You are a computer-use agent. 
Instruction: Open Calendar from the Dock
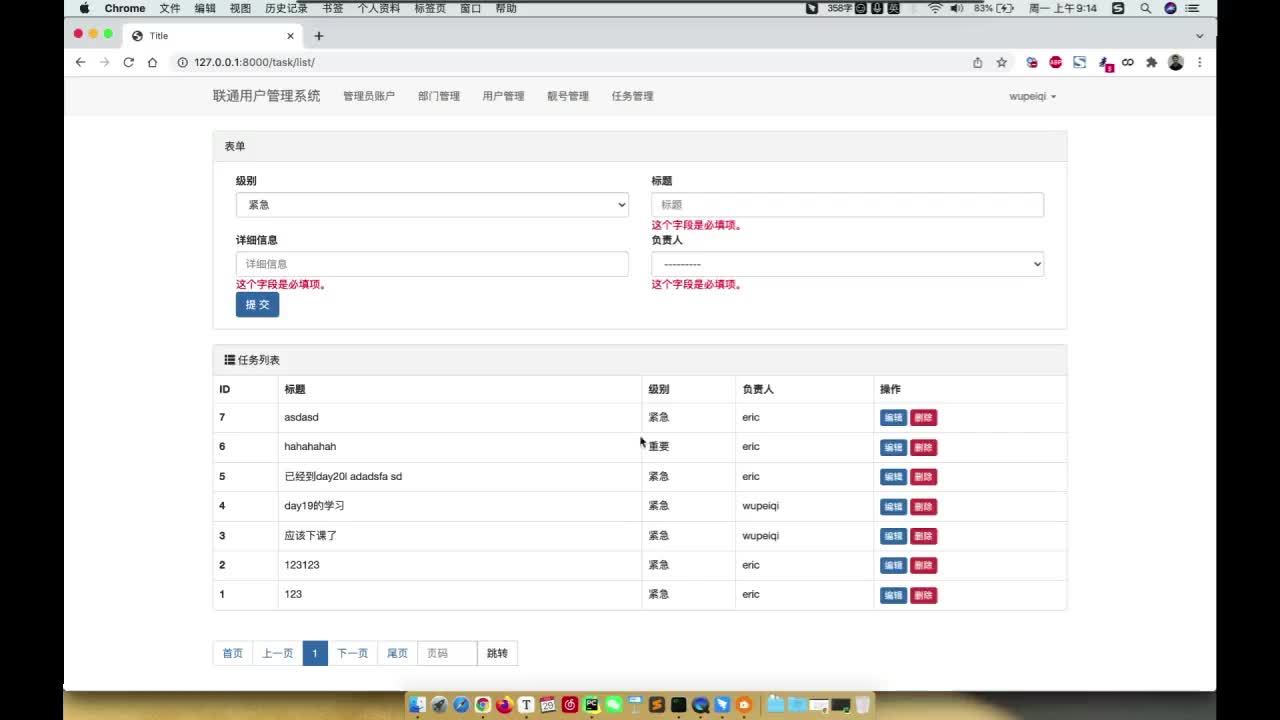coord(548,705)
